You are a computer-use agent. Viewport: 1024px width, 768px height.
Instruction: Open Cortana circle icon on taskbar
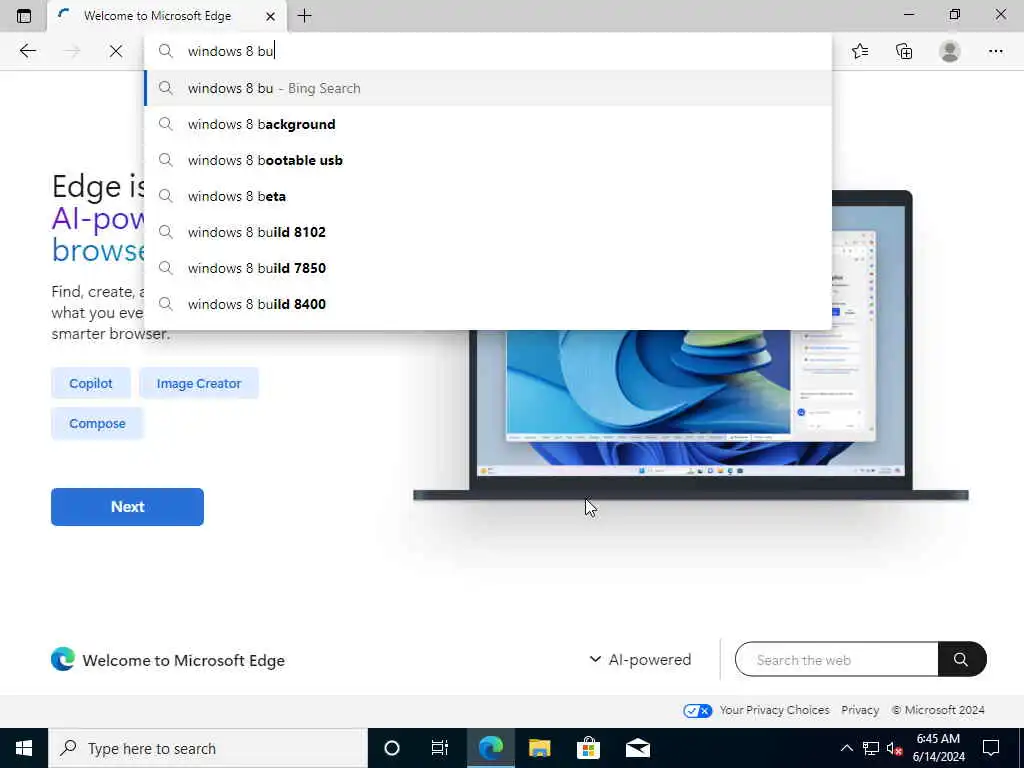click(392, 748)
